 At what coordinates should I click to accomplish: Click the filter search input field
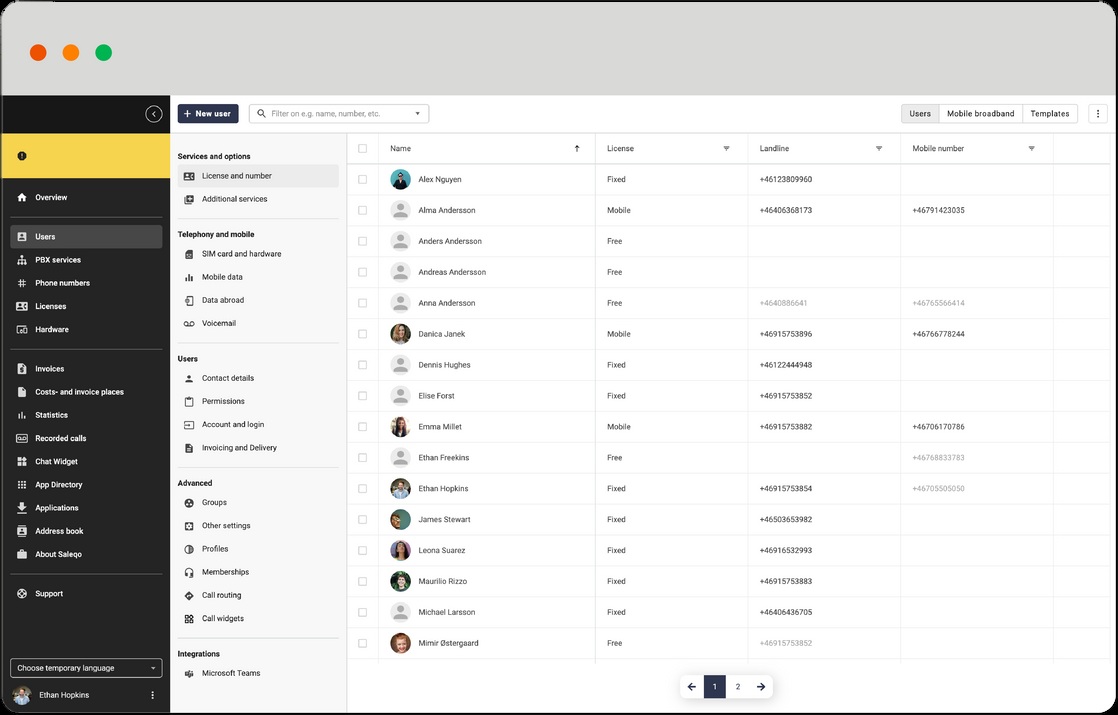(x=339, y=113)
